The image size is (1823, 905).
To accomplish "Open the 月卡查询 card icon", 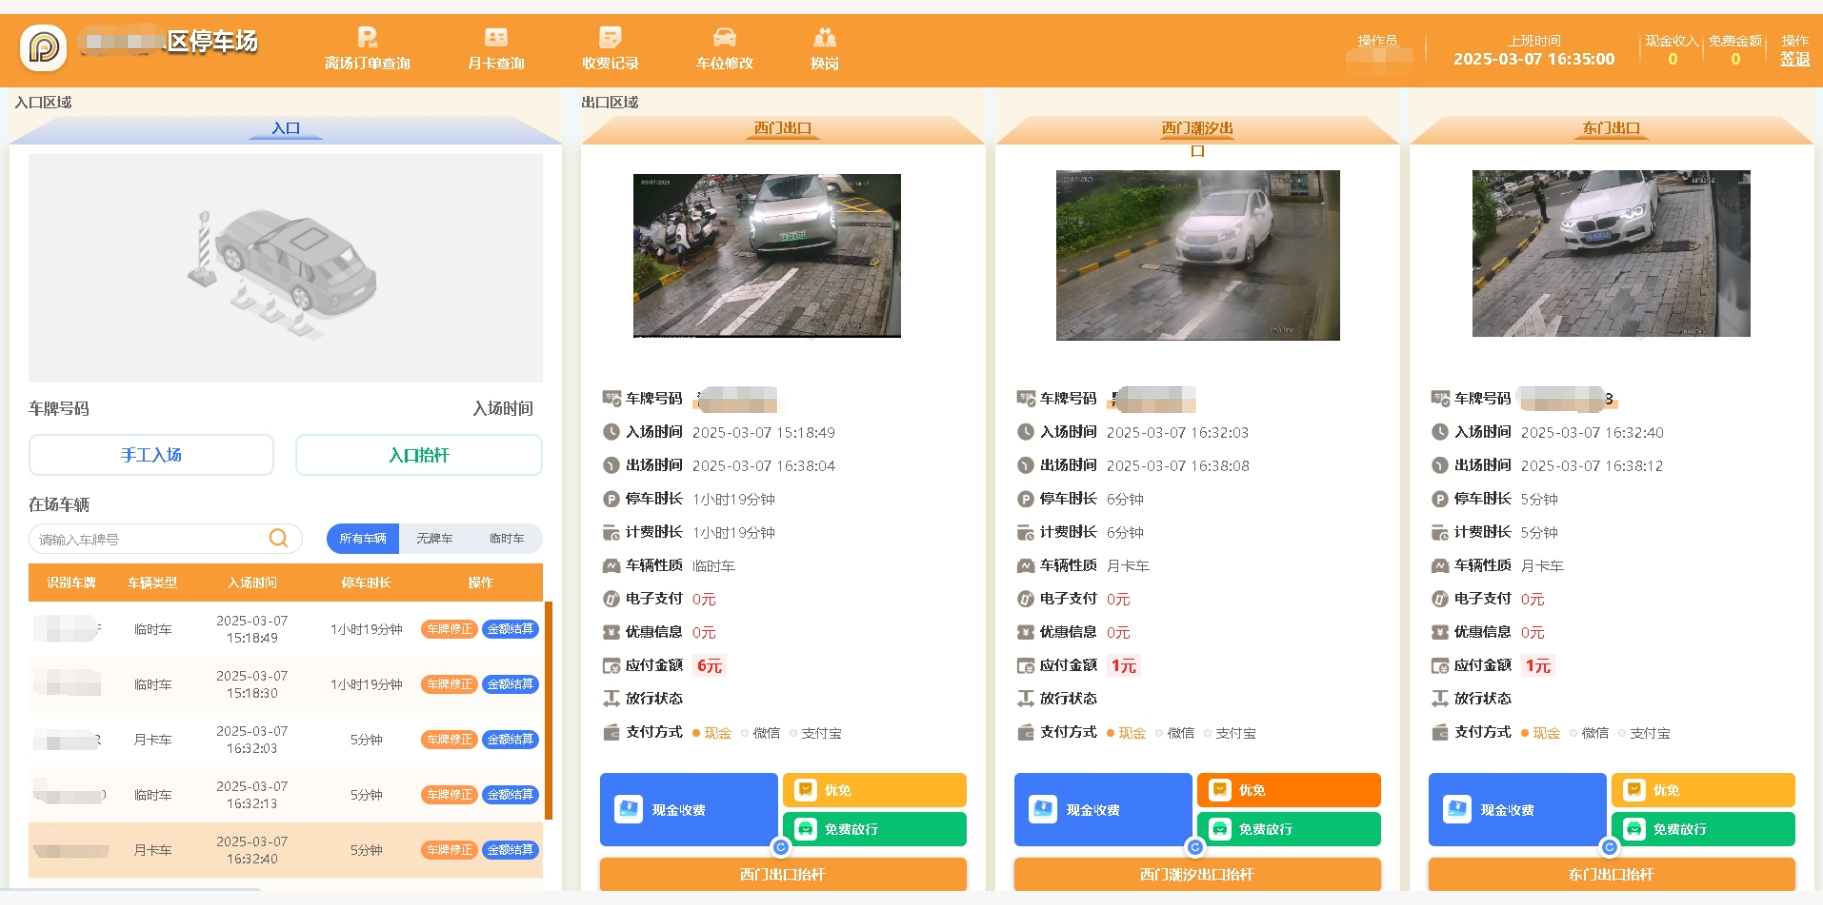I will [x=496, y=38].
